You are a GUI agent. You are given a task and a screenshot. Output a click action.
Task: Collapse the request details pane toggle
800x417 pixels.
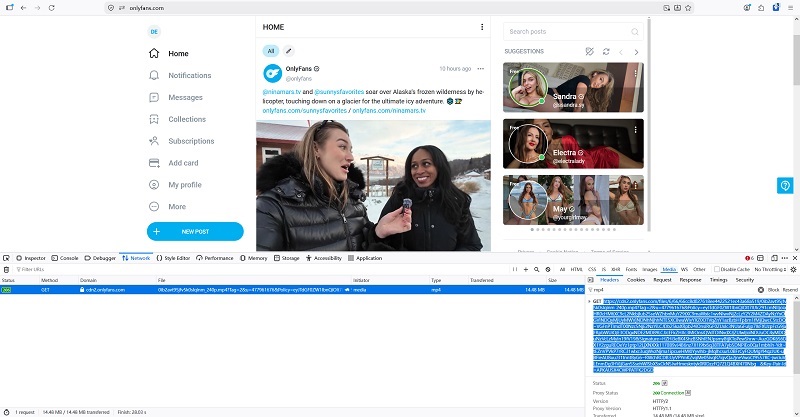[590, 280]
